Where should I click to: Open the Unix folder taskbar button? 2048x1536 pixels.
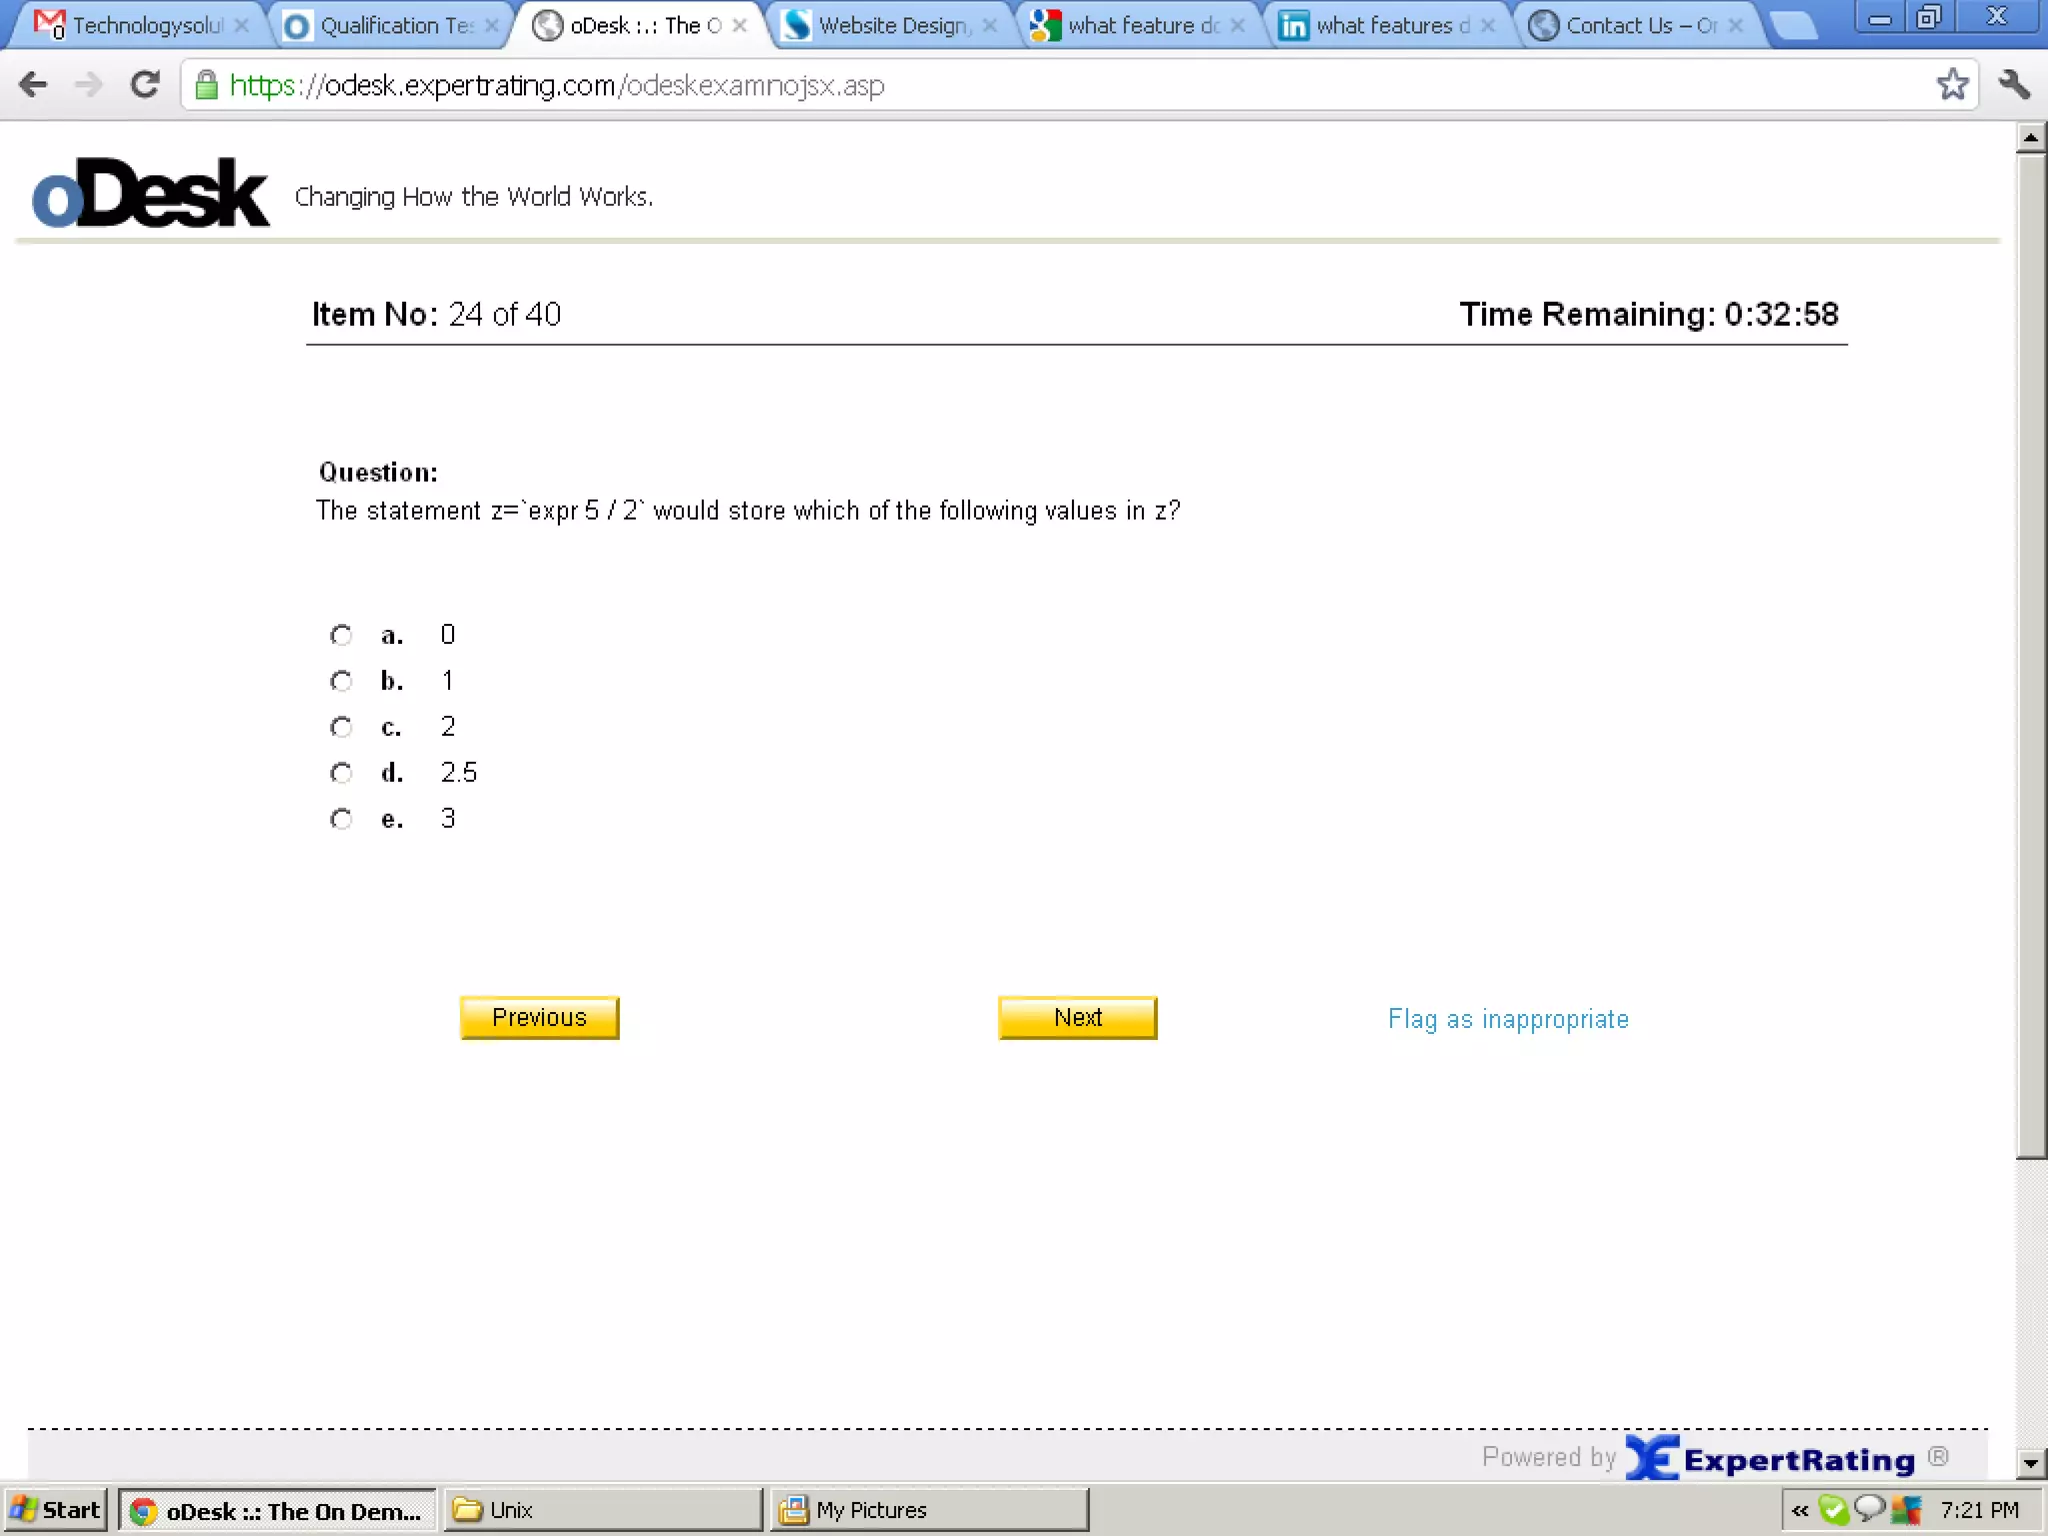tap(601, 1510)
